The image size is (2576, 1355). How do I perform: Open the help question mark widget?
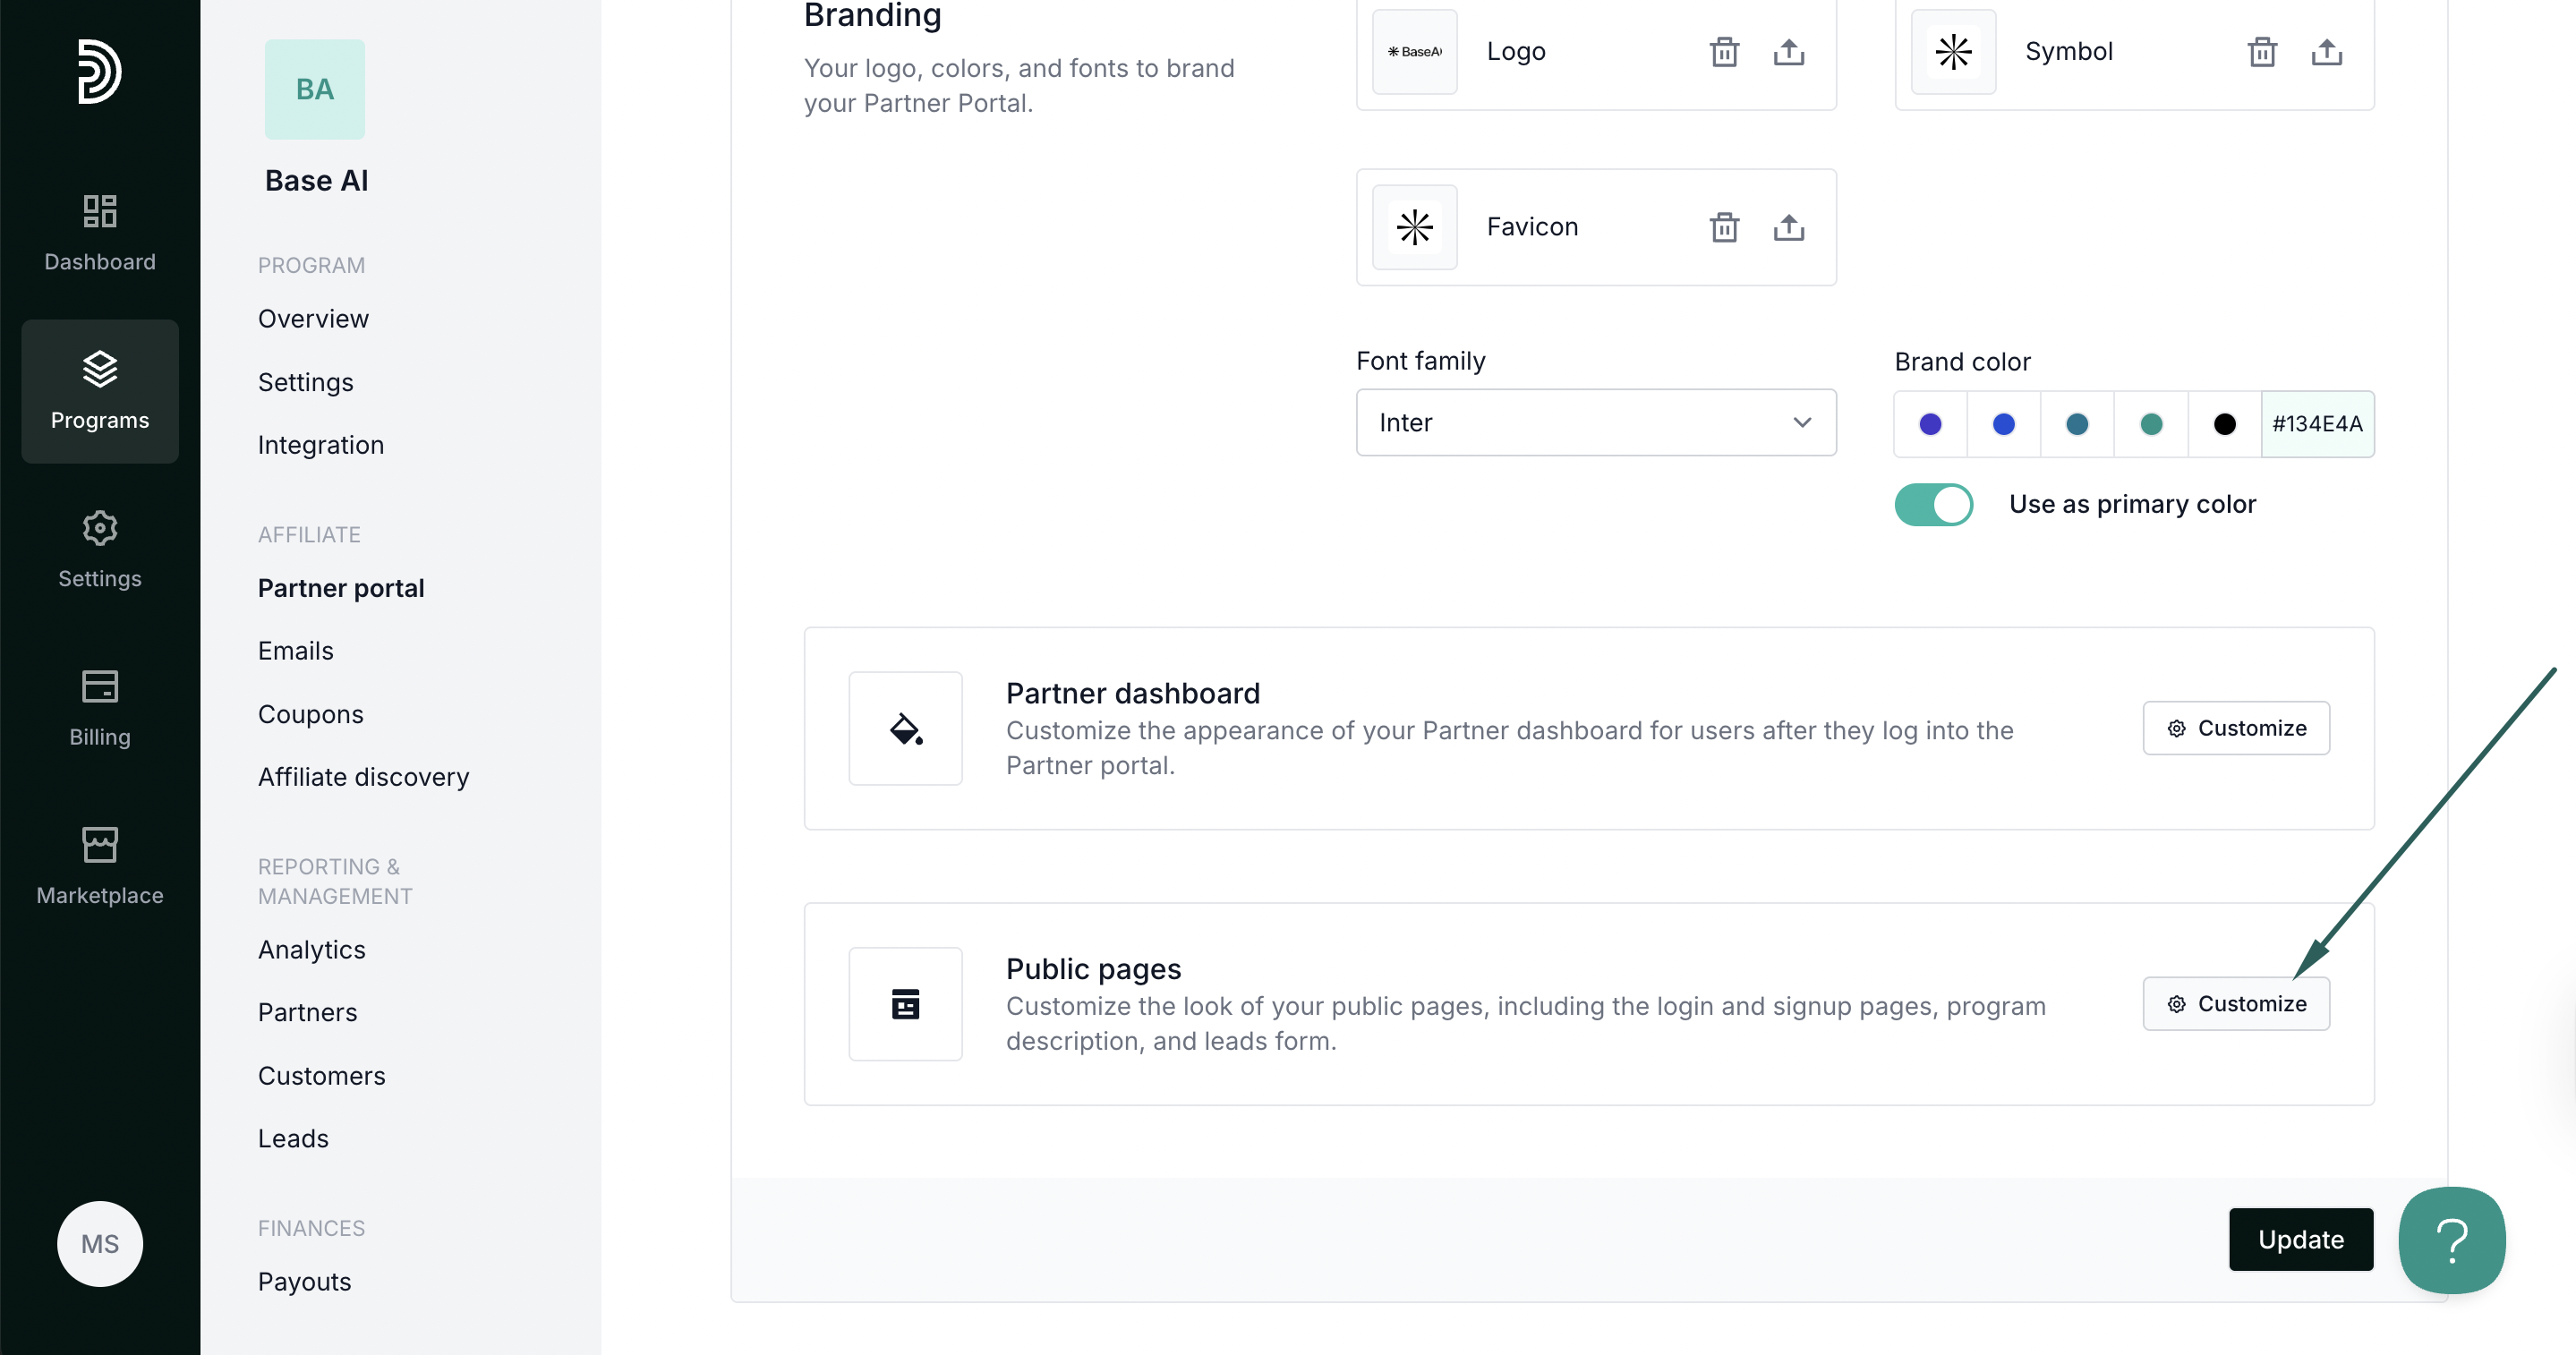pos(2452,1240)
